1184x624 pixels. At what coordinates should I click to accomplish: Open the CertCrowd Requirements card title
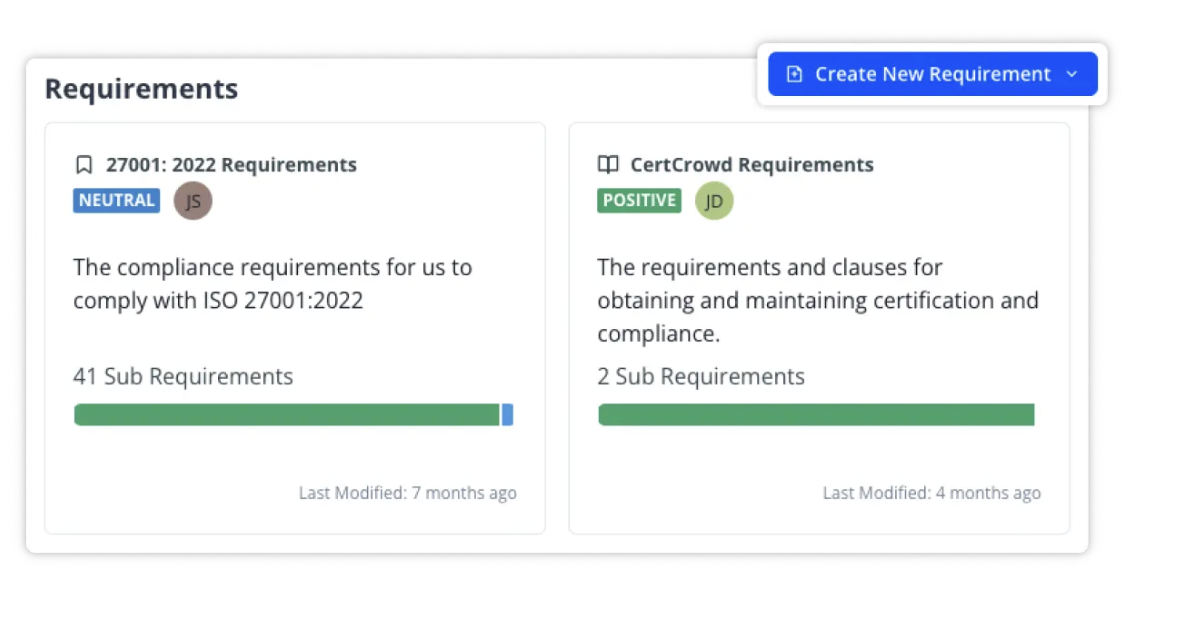tap(752, 164)
